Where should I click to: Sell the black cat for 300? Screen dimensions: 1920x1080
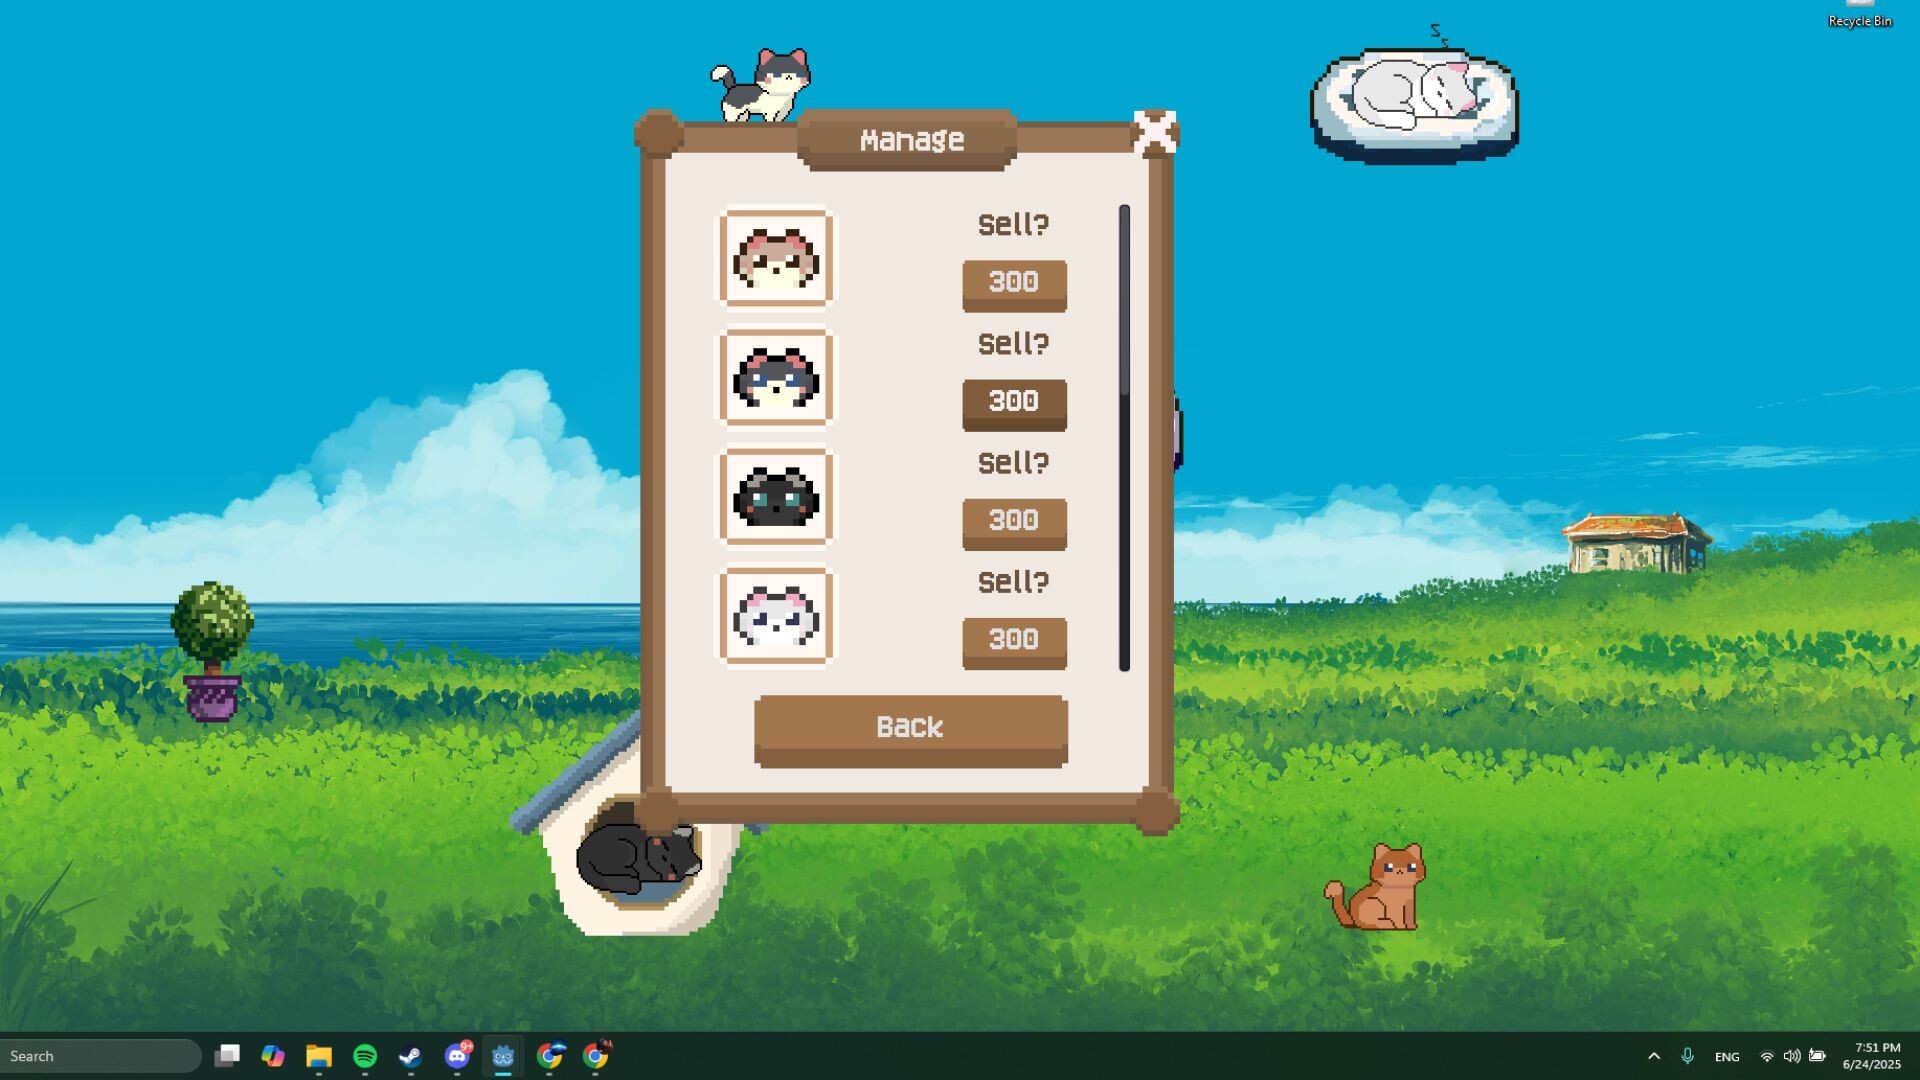pos(1014,522)
